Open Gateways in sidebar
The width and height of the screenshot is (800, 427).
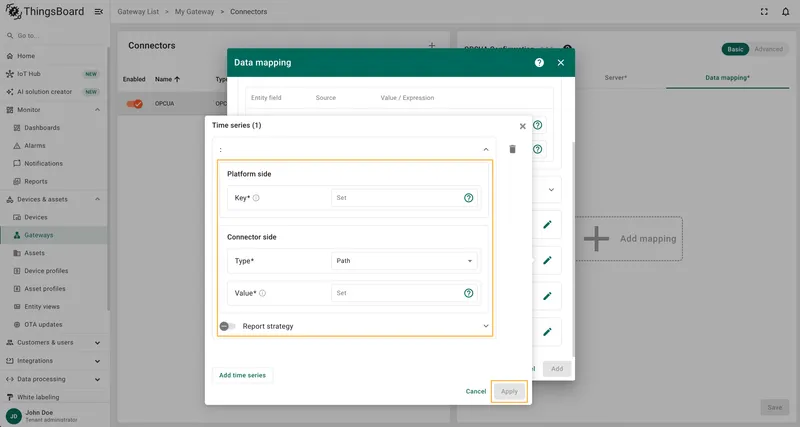(55, 235)
